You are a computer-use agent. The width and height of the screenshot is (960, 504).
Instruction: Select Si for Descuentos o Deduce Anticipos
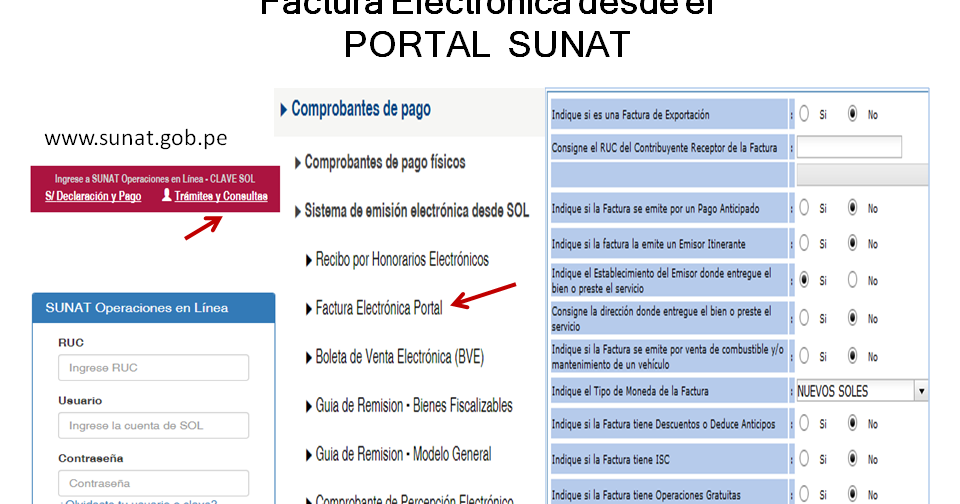click(x=804, y=423)
